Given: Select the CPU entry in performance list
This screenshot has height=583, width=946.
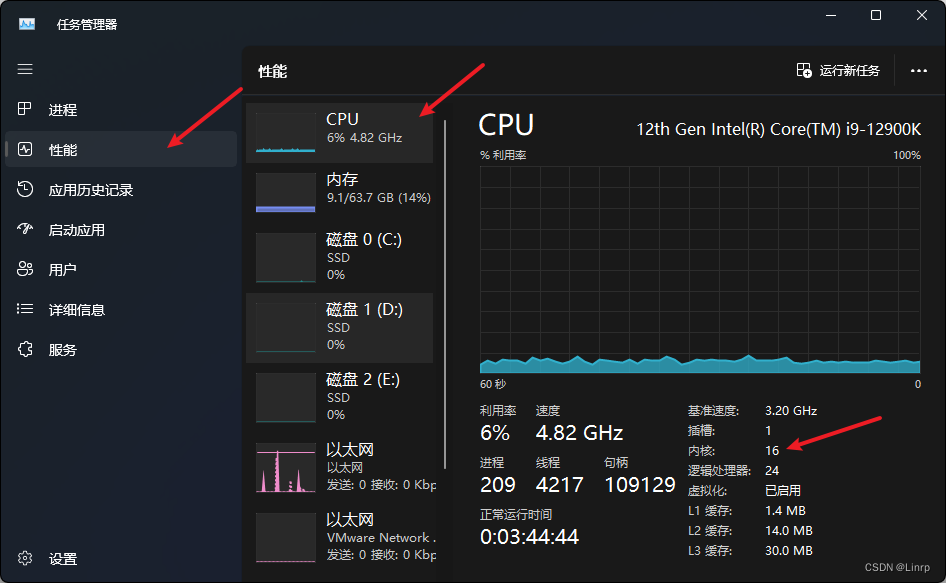Looking at the screenshot, I should coord(340,131).
